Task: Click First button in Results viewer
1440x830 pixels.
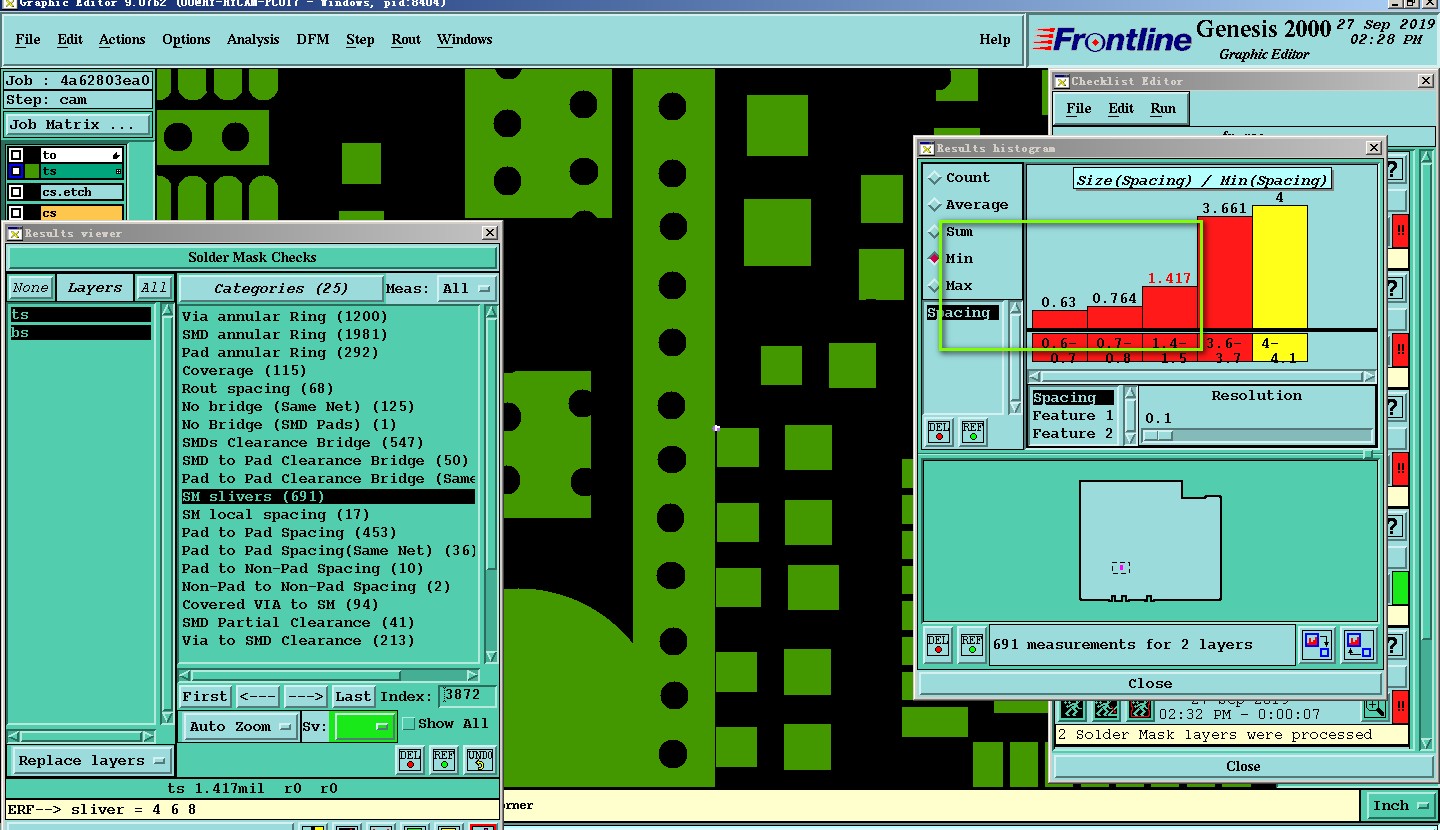Action: [x=205, y=696]
